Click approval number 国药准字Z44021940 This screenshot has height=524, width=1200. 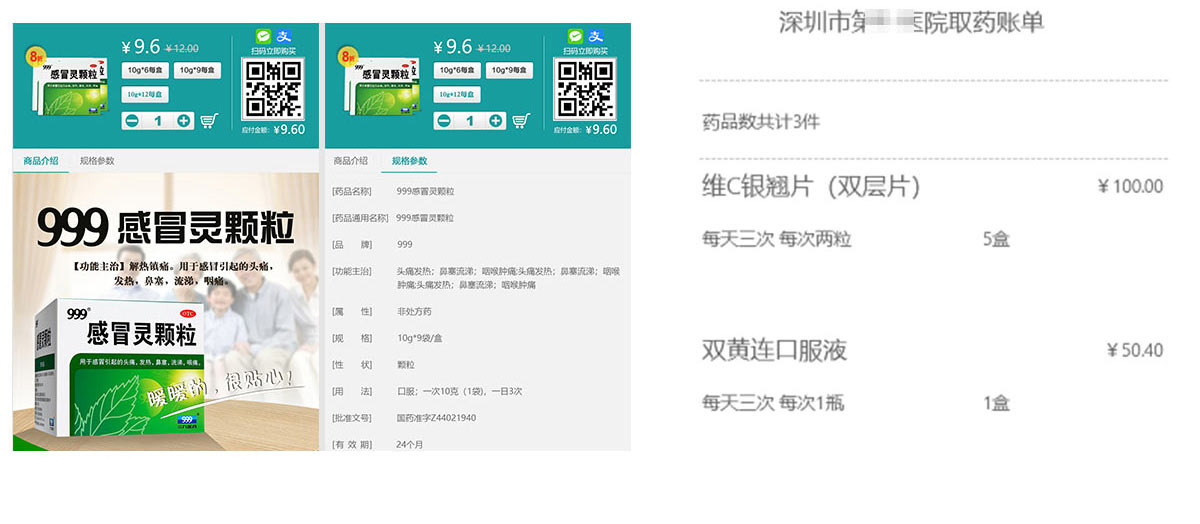tap(436, 417)
